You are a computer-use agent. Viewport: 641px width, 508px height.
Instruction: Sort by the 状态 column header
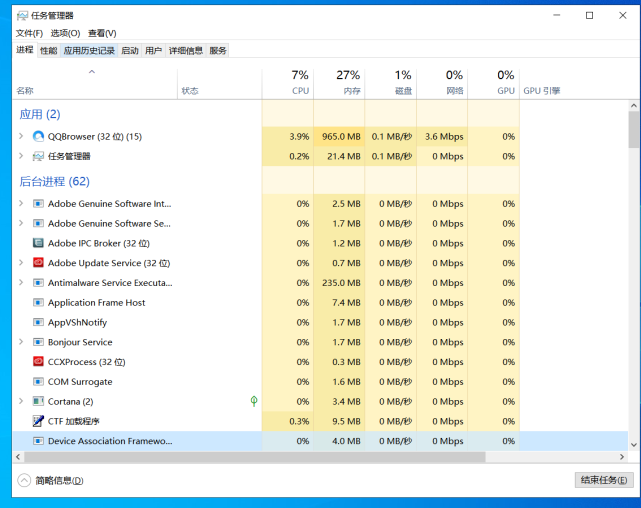point(220,84)
